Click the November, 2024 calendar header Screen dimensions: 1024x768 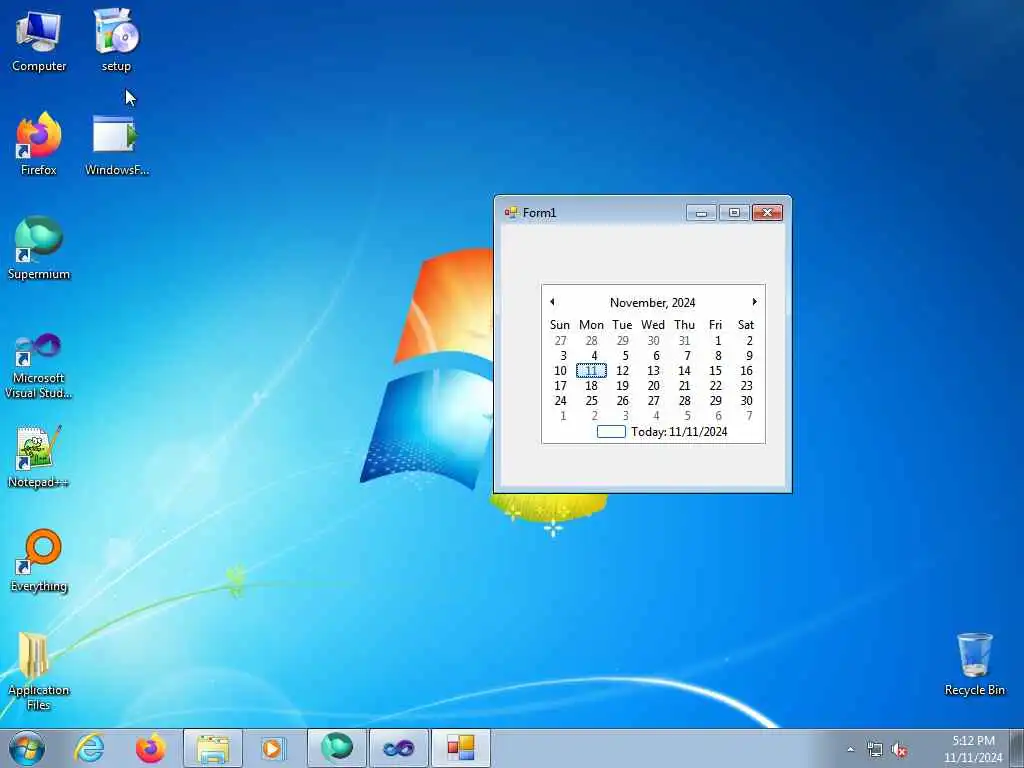click(x=652, y=302)
